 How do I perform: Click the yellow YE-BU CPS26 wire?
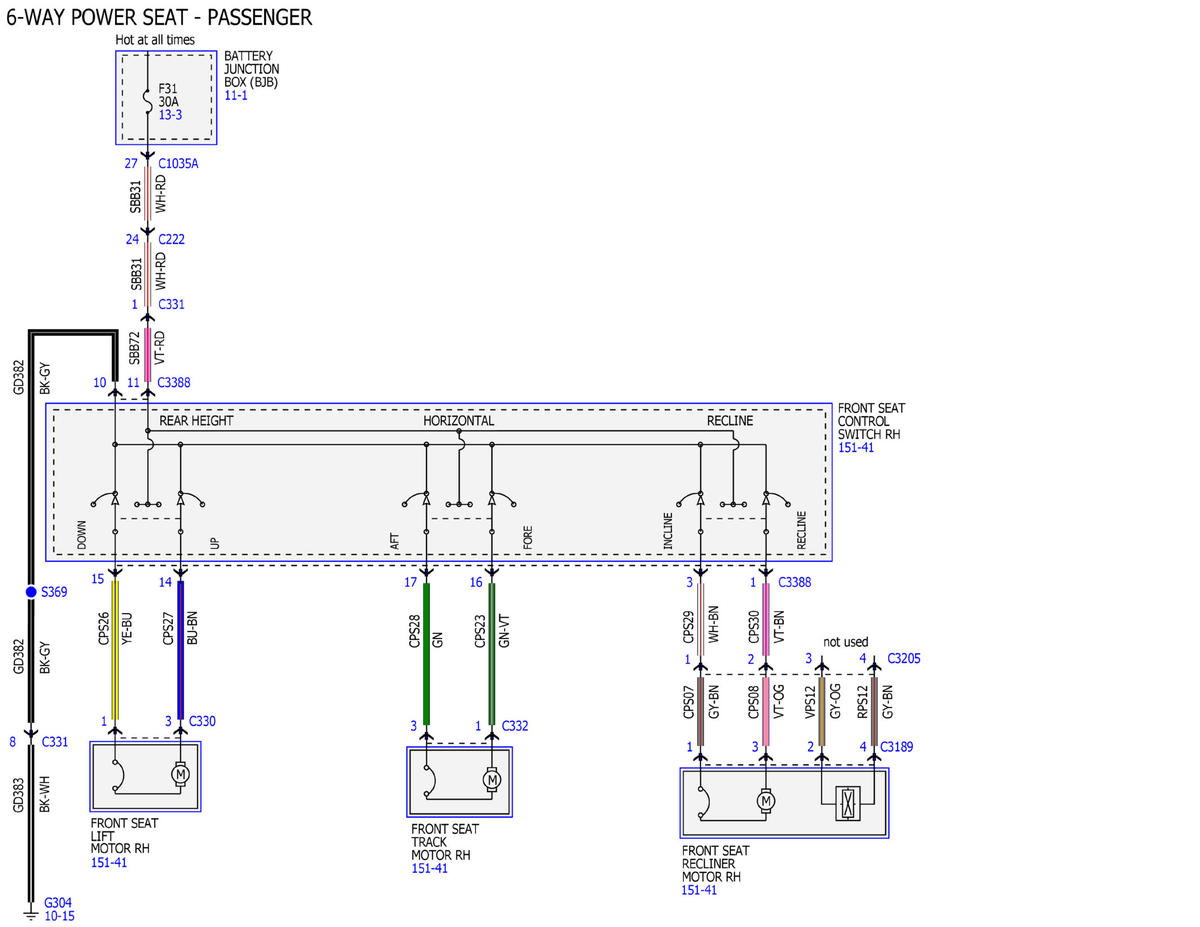(115, 650)
